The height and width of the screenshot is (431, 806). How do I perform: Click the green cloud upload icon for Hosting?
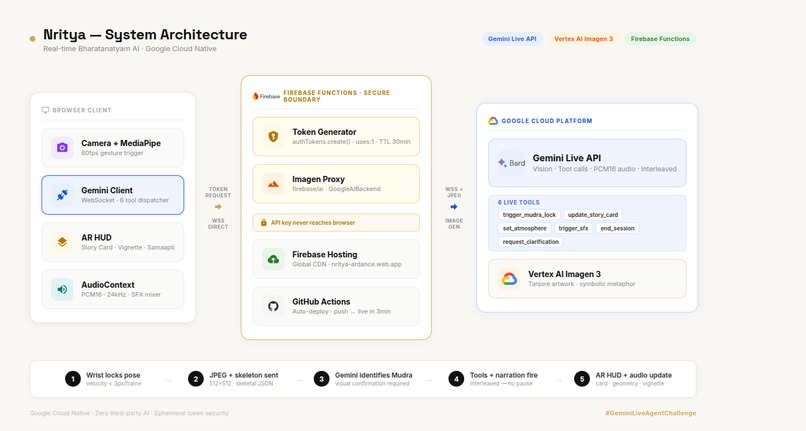(x=273, y=259)
